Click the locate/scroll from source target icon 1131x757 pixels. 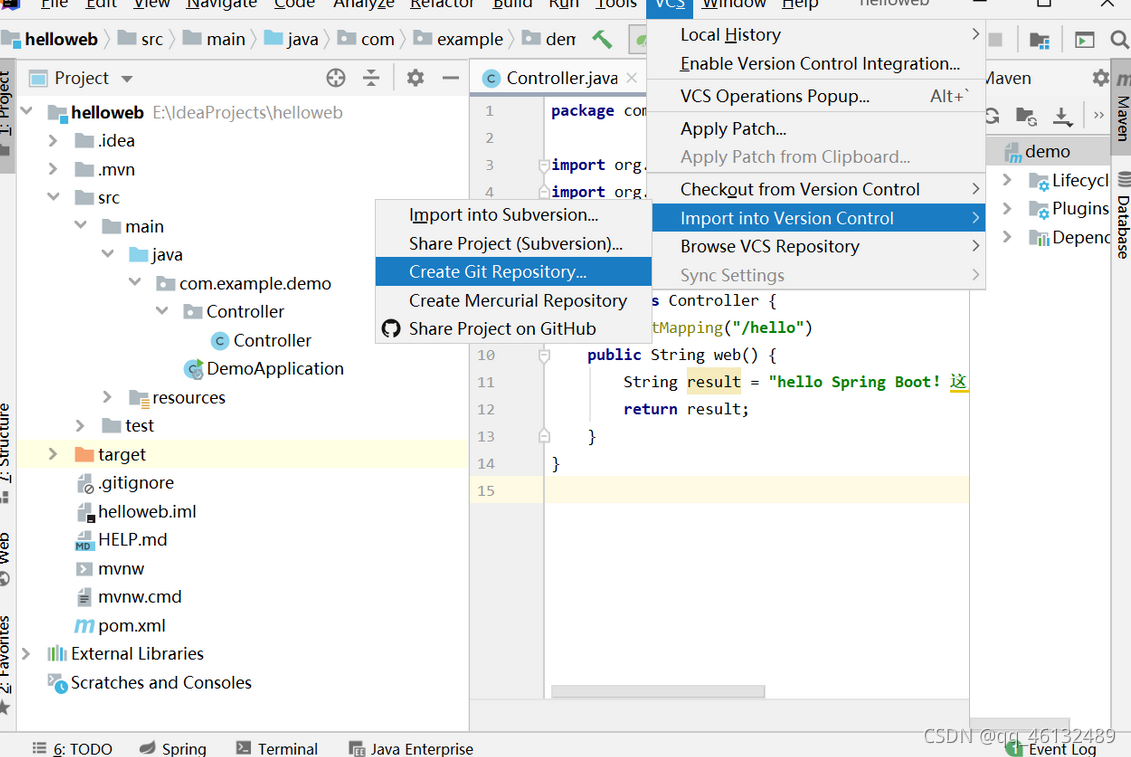pyautogui.click(x=335, y=78)
